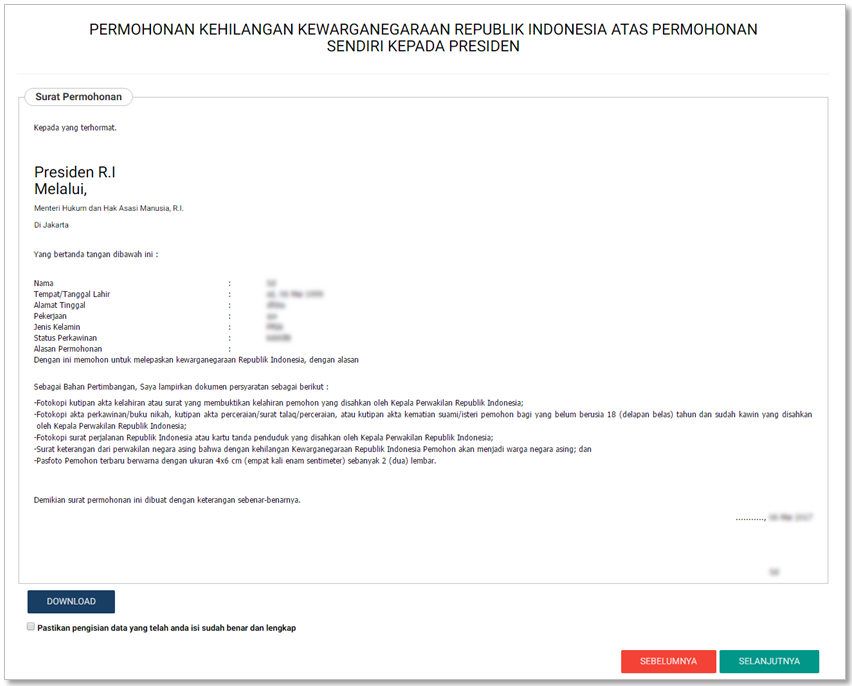Tick the data confirmation checkbox
The image size is (852, 686).
tap(30, 626)
